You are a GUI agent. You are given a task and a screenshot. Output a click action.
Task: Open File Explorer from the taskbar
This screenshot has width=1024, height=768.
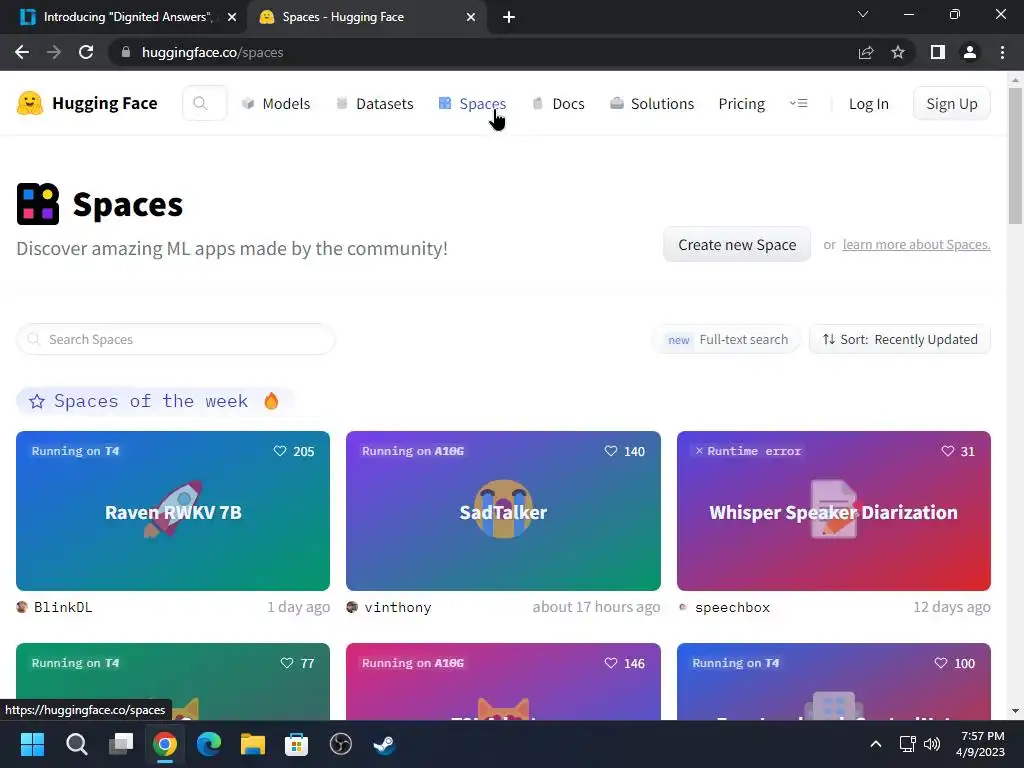click(253, 744)
